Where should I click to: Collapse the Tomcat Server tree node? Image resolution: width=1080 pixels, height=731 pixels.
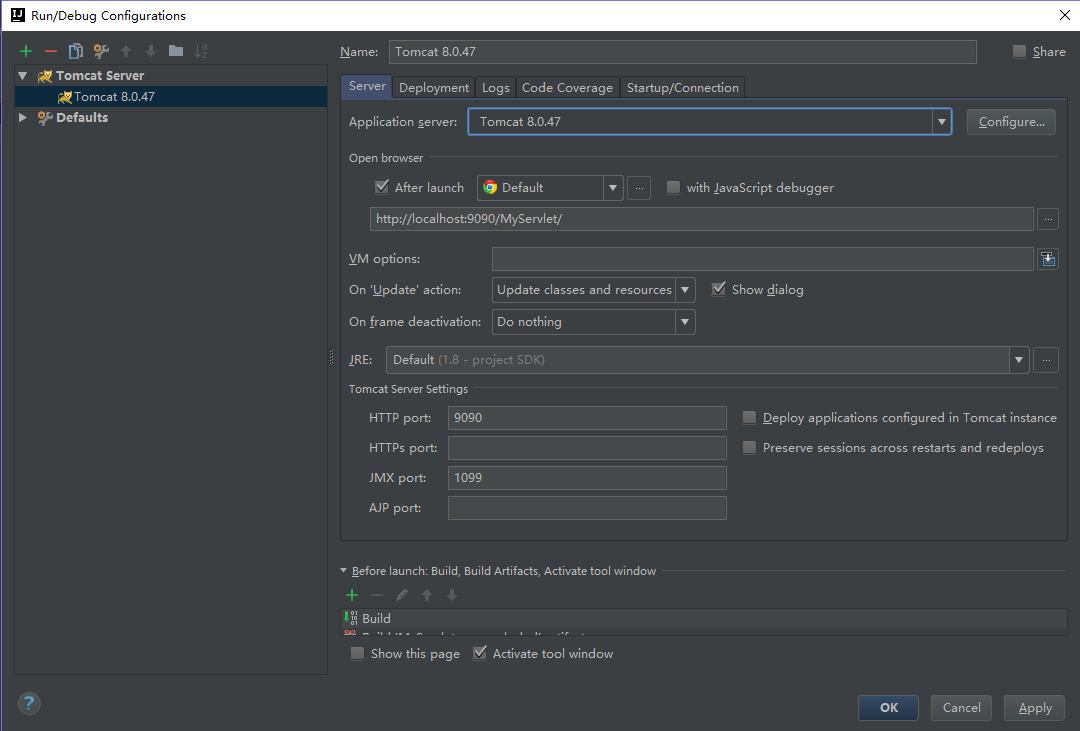23,76
